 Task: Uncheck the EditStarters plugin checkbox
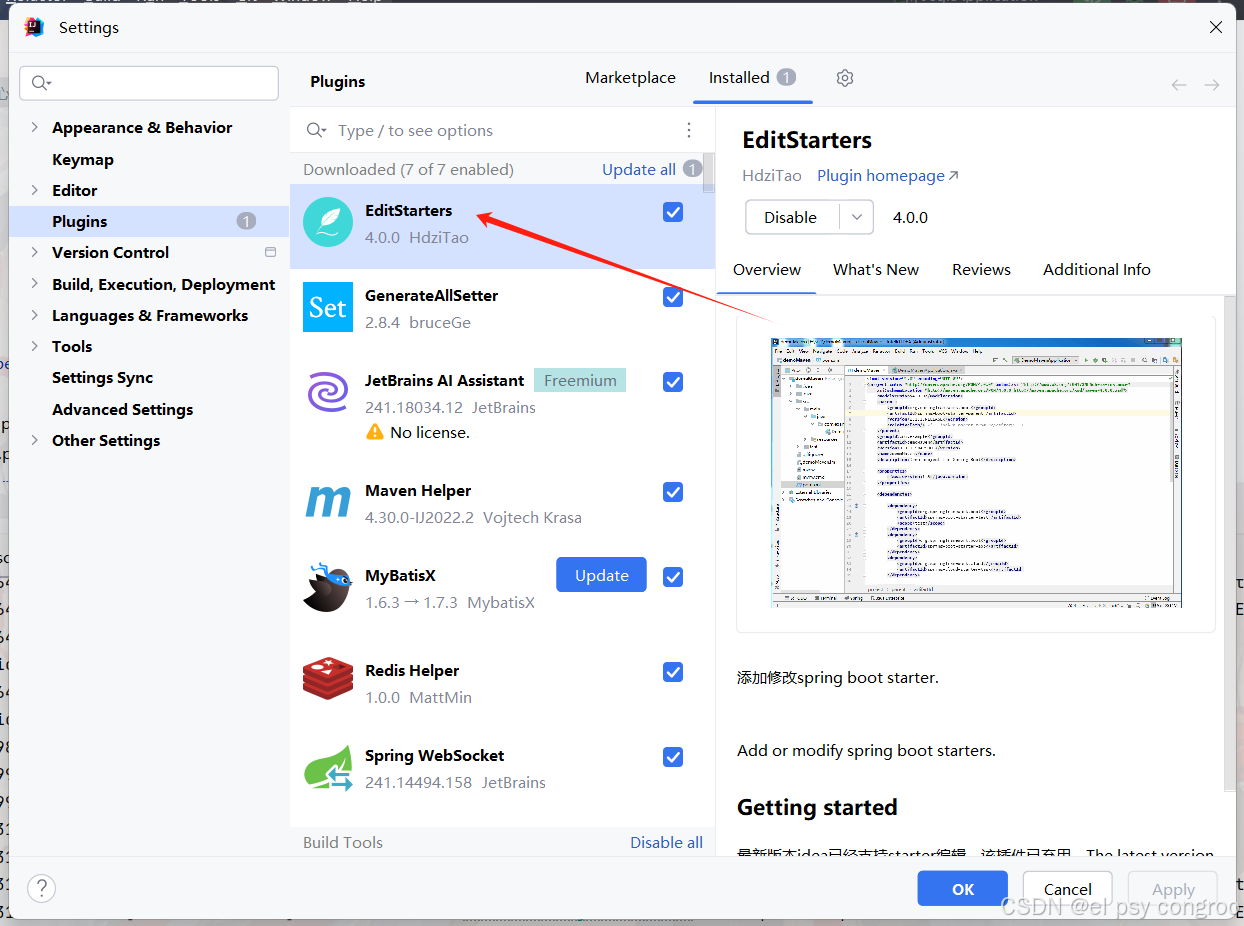click(673, 212)
